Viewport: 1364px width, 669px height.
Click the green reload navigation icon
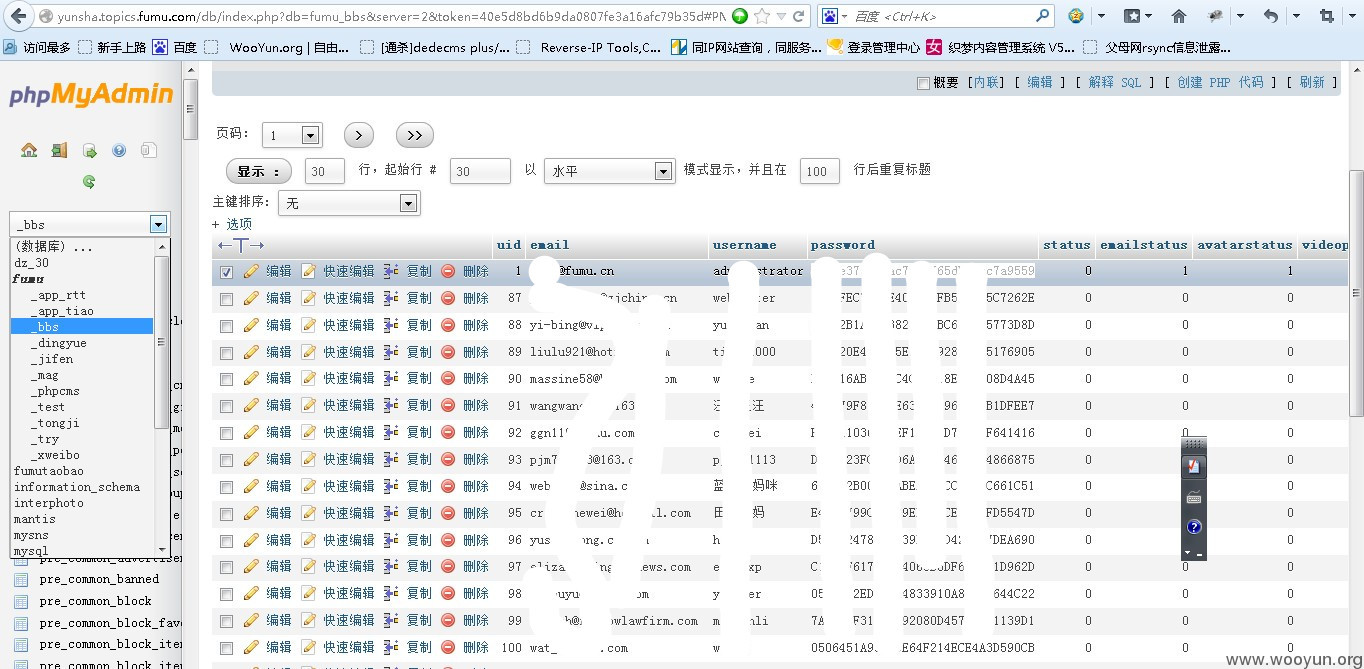click(89, 181)
